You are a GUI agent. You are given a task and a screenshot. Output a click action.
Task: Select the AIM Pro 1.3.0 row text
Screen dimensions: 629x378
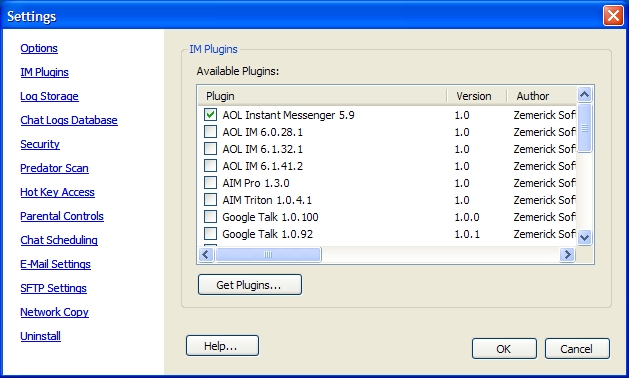point(256,183)
